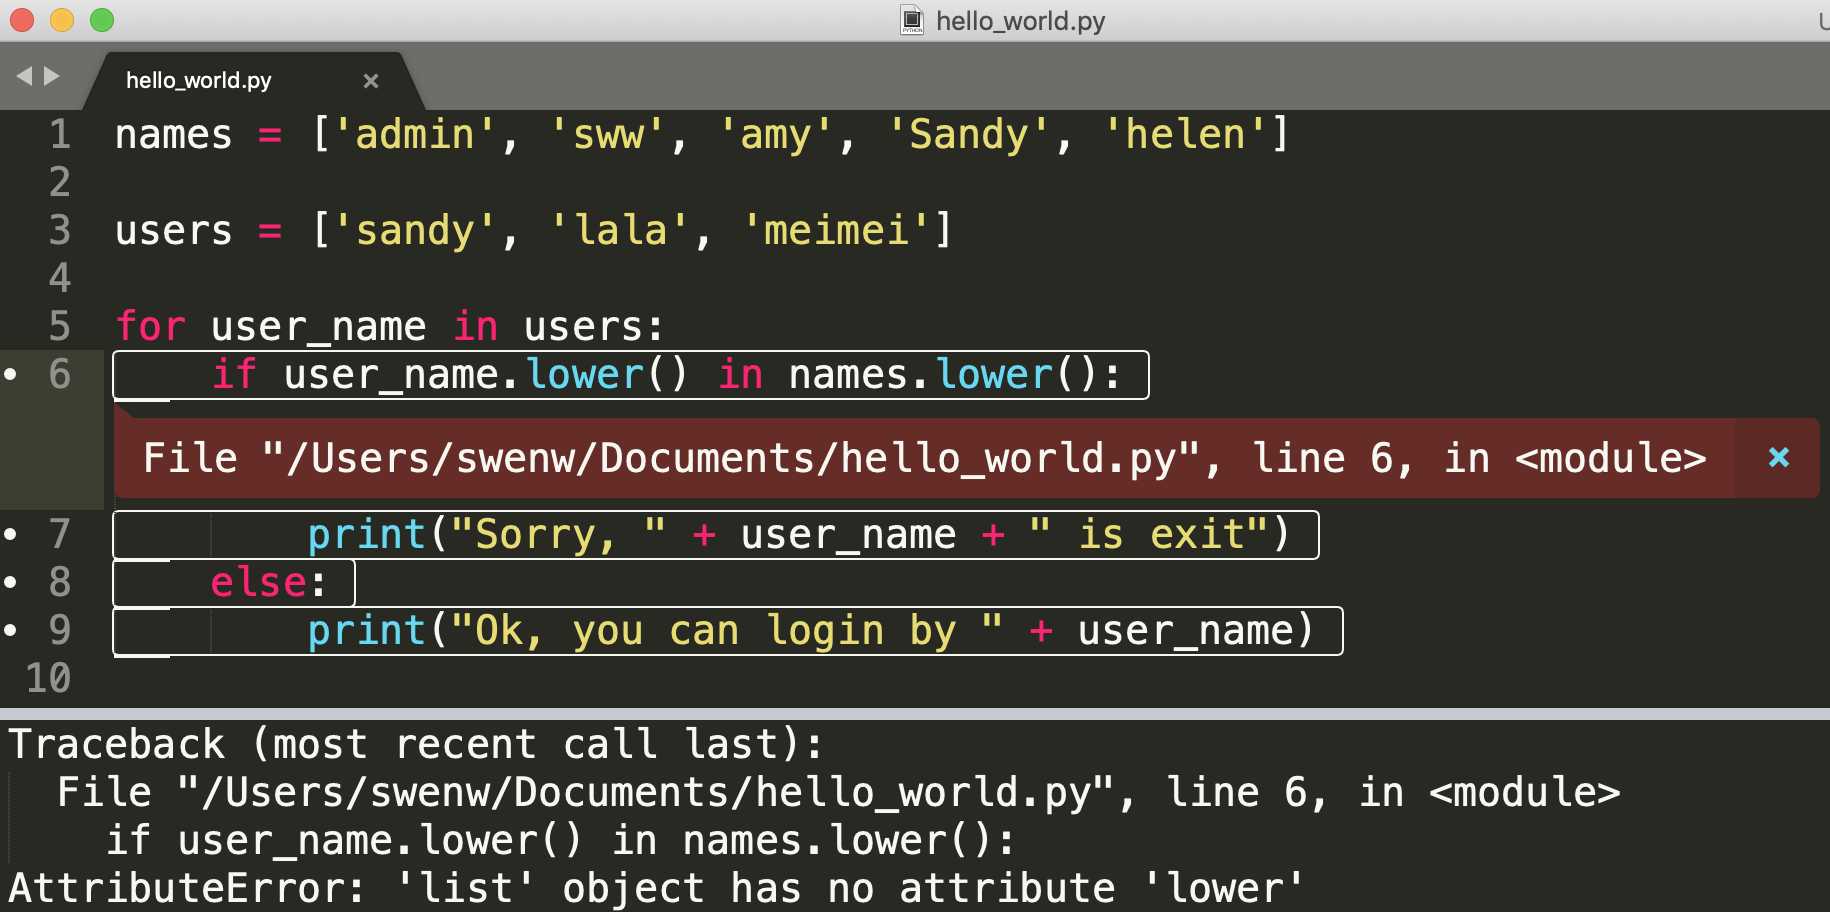This screenshot has width=1830, height=912.
Task: Click the 'helen' string on line 1
Action: point(1185,134)
